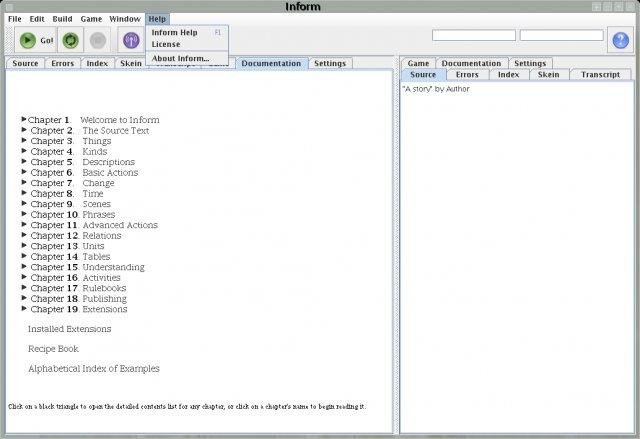The width and height of the screenshot is (640, 439).
Task: Open right panel Errors tab
Action: (x=467, y=75)
